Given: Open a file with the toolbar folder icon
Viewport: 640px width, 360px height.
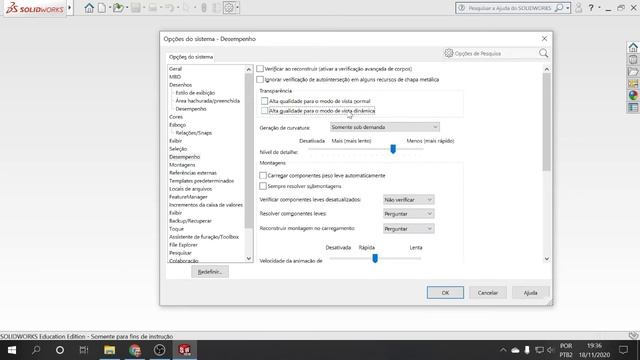Looking at the screenshot, I should pos(118,8).
